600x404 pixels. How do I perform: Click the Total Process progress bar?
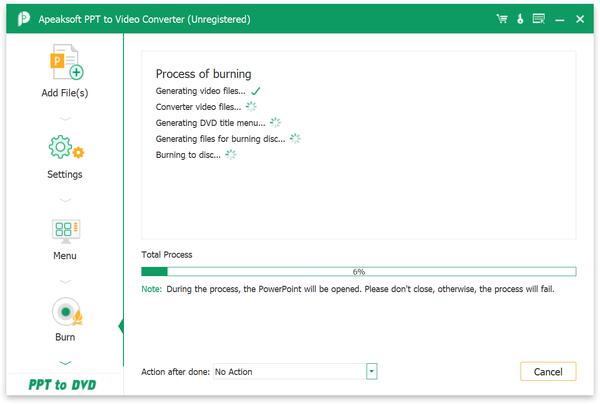[x=359, y=272]
